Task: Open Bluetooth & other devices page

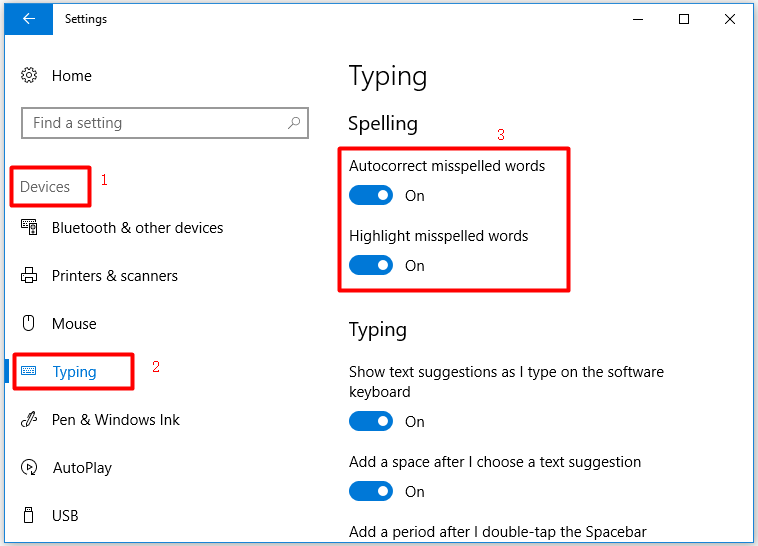Action: tap(137, 228)
